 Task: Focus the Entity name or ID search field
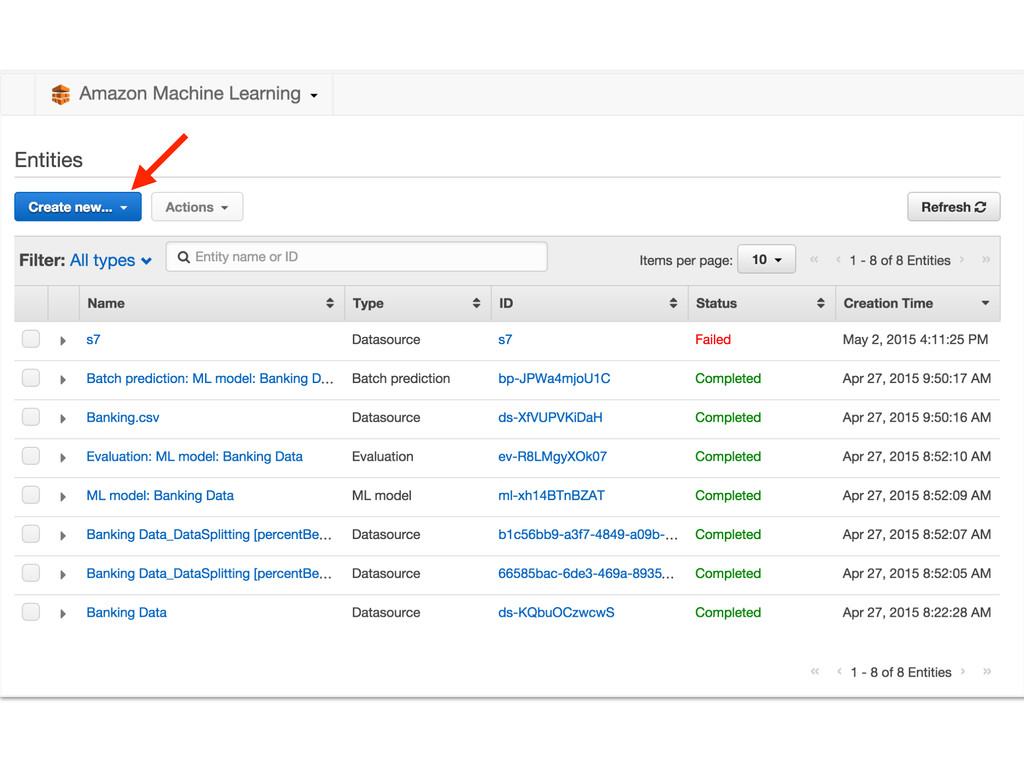[357, 257]
